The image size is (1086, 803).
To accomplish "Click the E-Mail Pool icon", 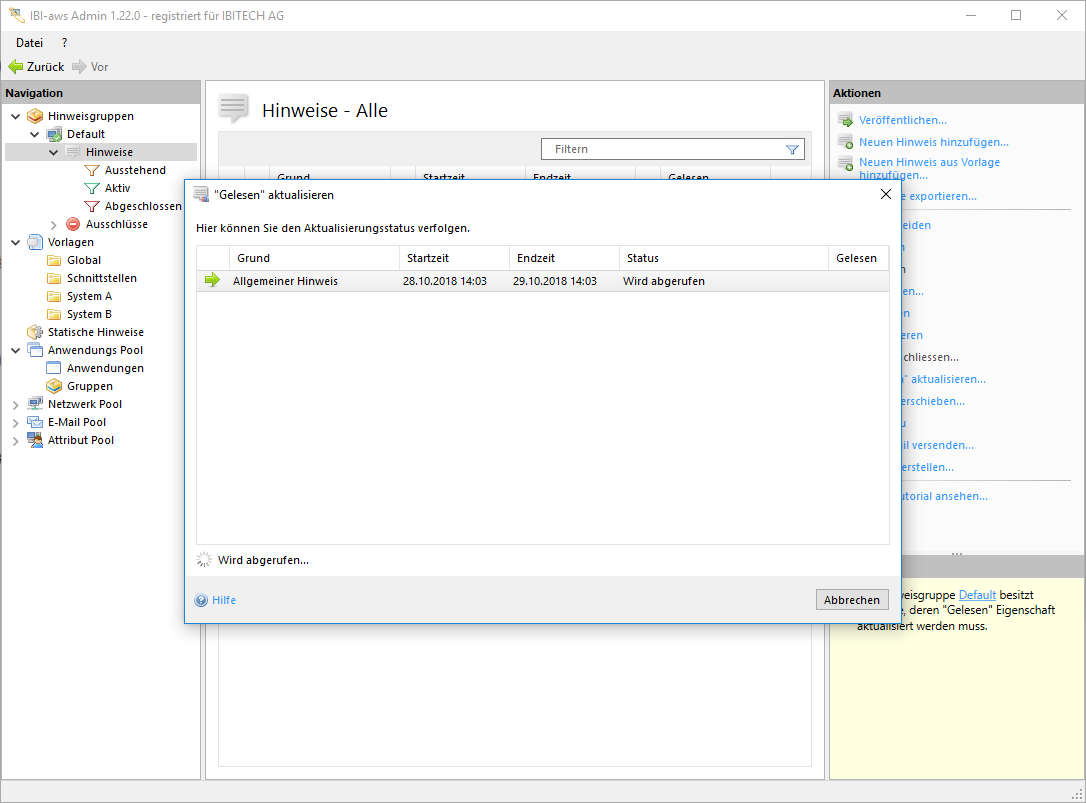I will tap(35, 422).
